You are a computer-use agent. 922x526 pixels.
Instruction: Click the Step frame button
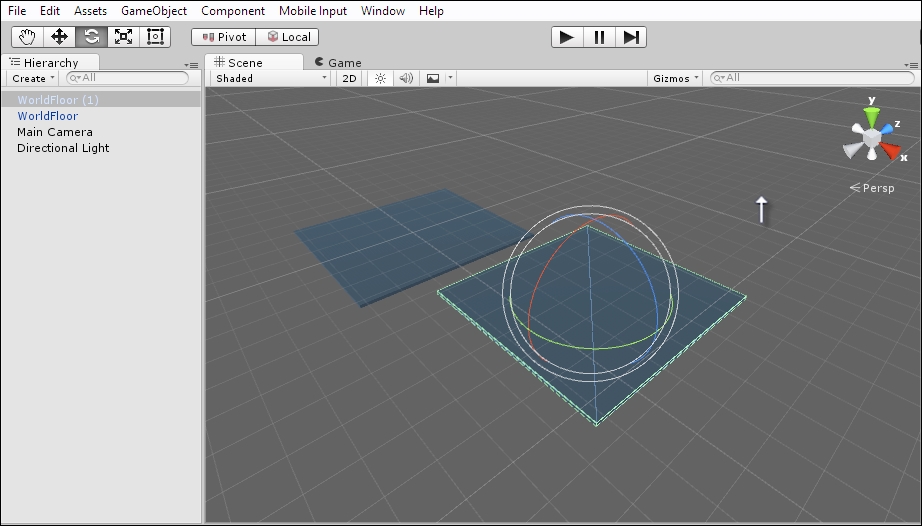pos(631,37)
